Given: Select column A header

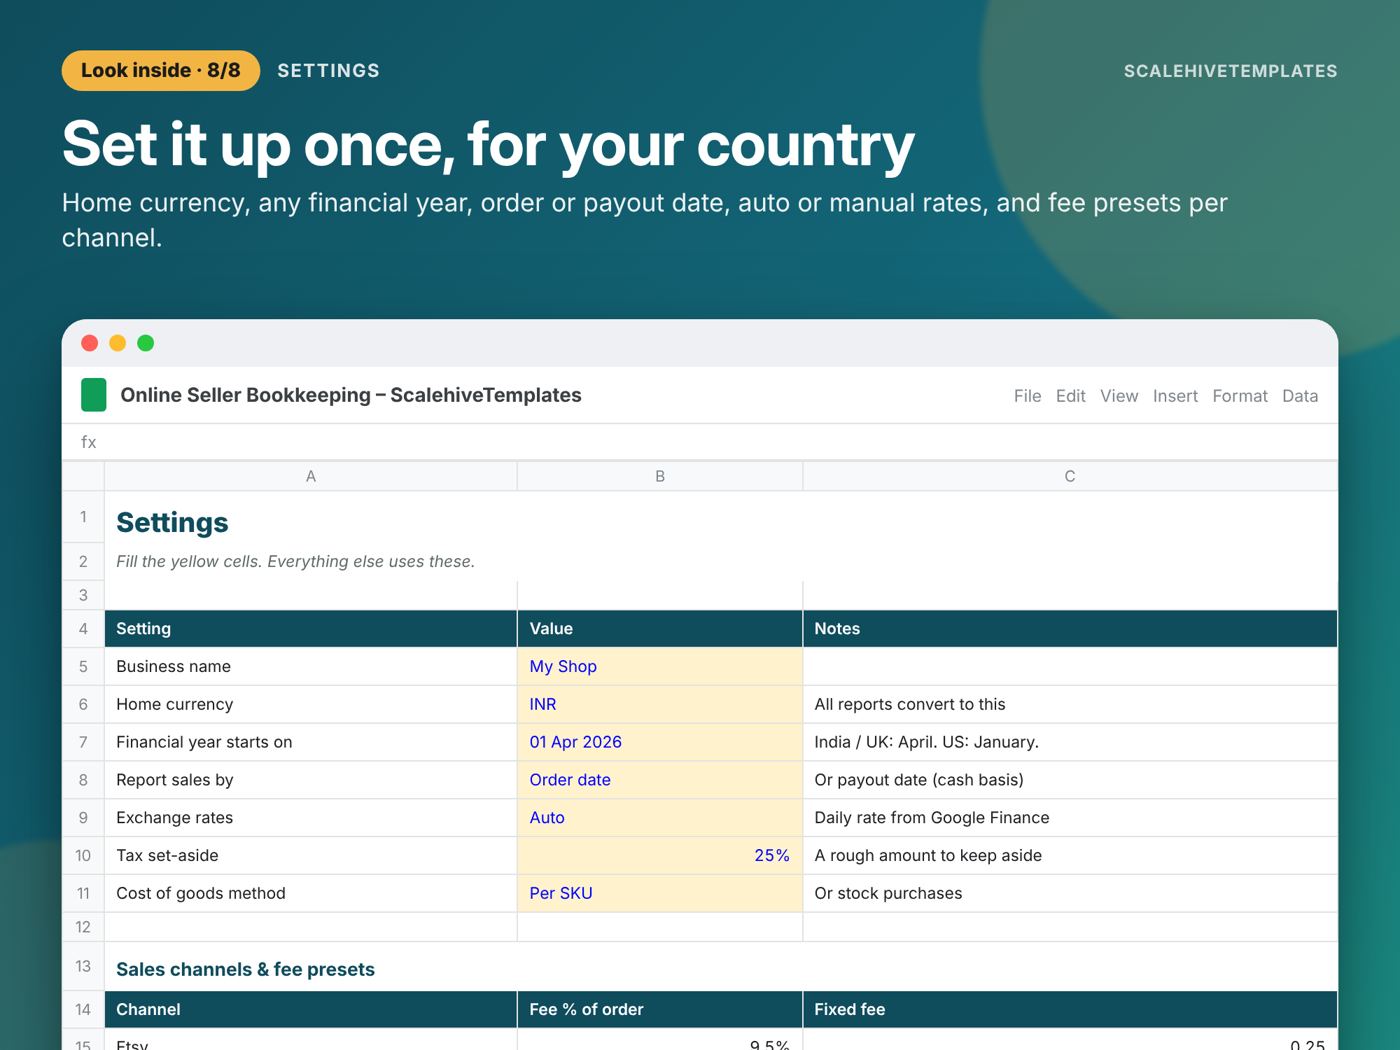Looking at the screenshot, I should pyautogui.click(x=311, y=476).
